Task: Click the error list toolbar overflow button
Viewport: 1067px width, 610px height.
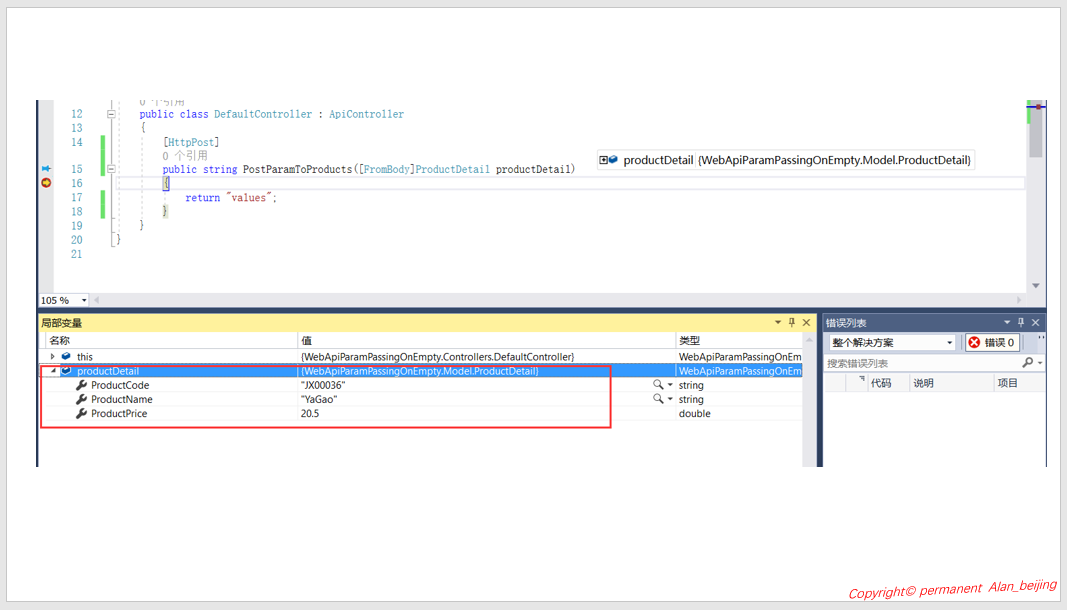Action: point(1042,340)
